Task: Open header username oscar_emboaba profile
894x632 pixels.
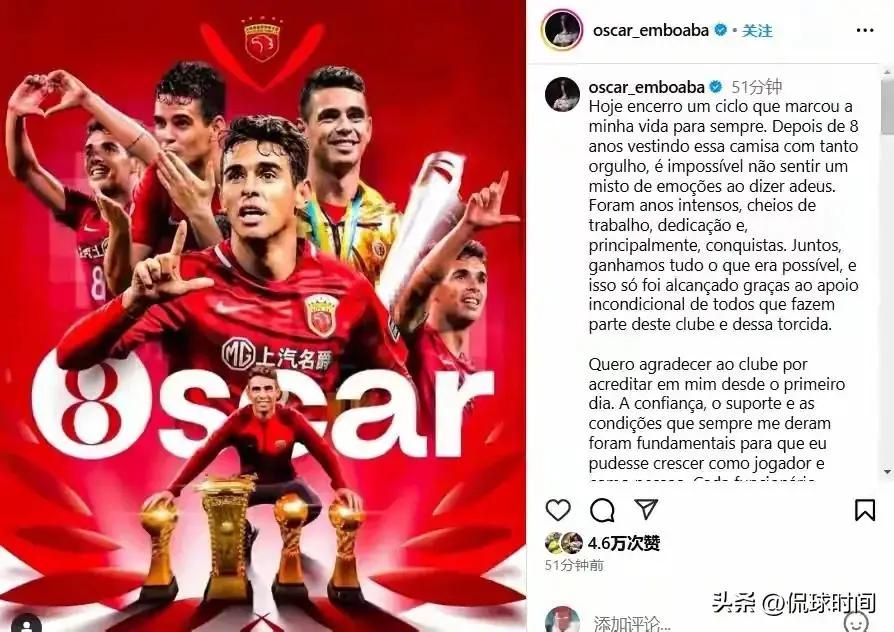Action: pyautogui.click(x=651, y=30)
